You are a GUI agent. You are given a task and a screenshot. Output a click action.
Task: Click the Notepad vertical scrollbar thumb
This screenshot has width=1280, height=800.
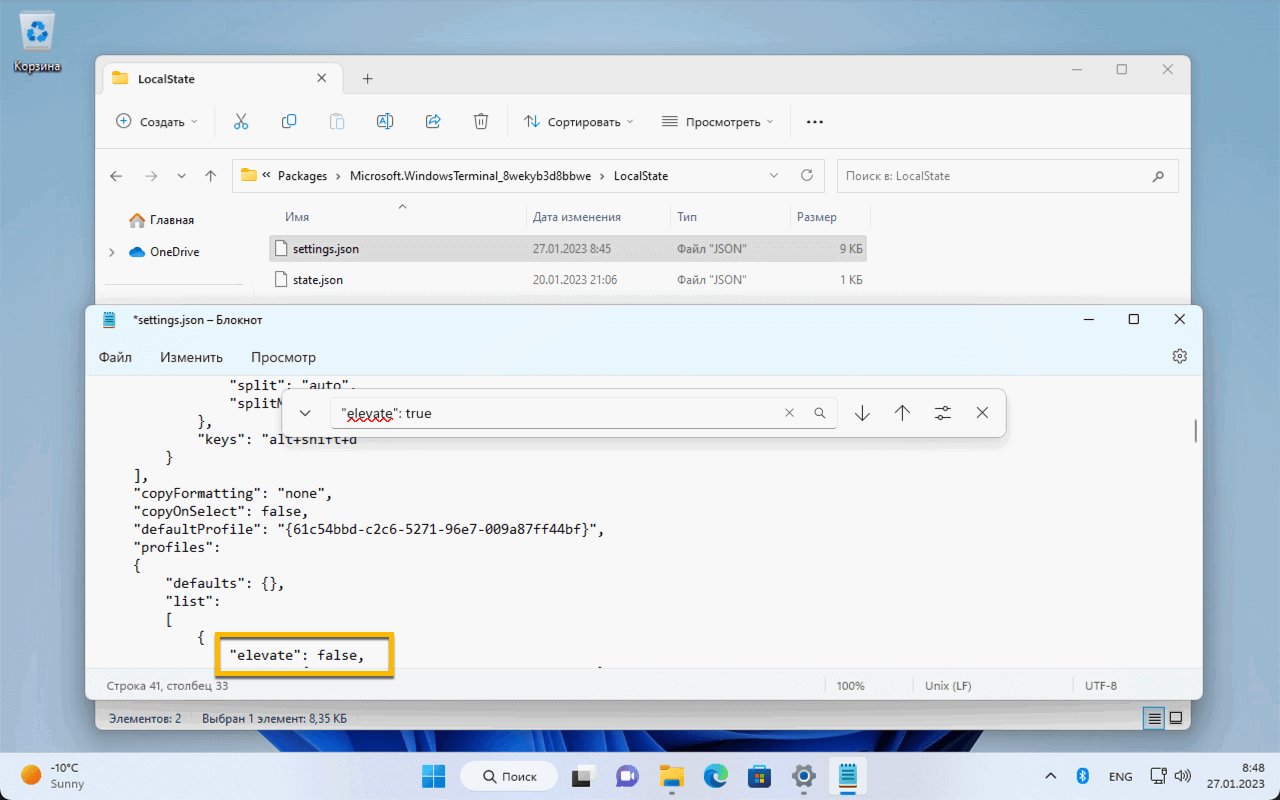tap(1196, 430)
